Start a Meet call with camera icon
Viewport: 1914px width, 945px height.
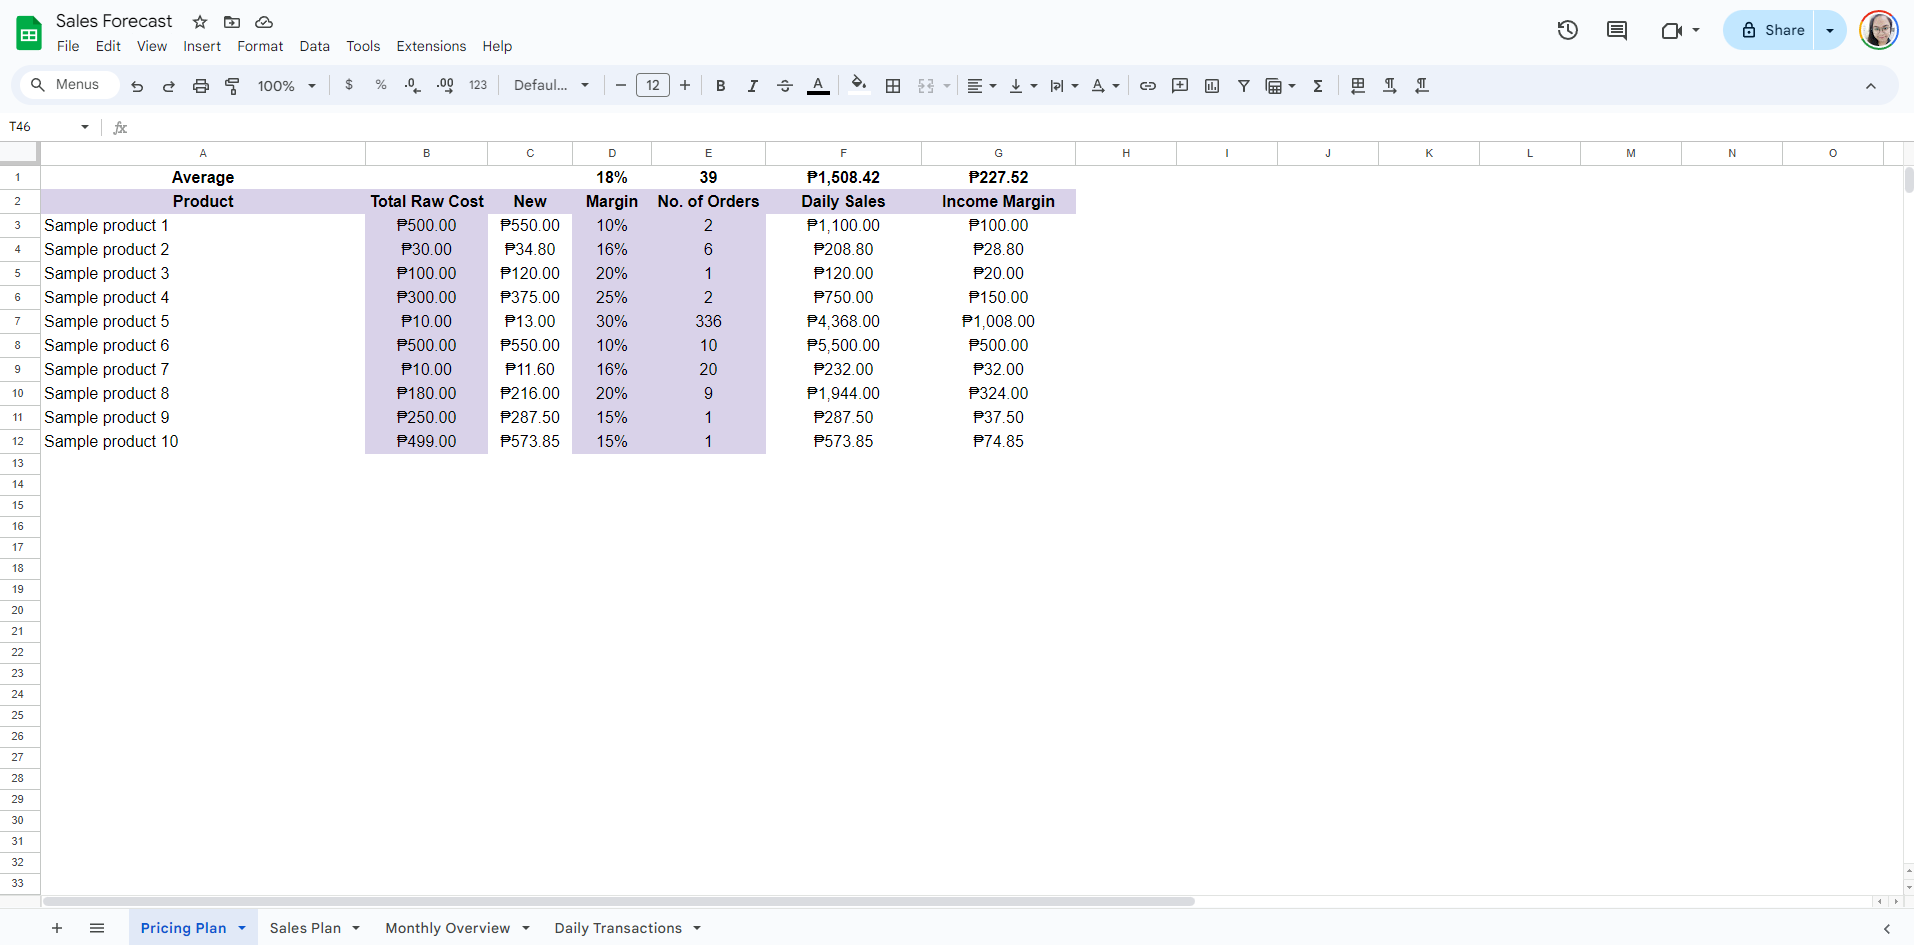coord(1671,30)
